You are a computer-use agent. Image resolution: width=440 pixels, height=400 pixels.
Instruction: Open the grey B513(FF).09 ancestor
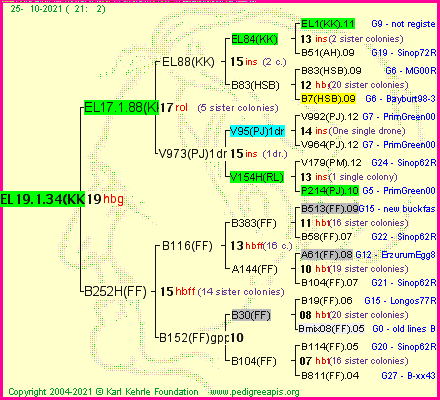[330, 209]
